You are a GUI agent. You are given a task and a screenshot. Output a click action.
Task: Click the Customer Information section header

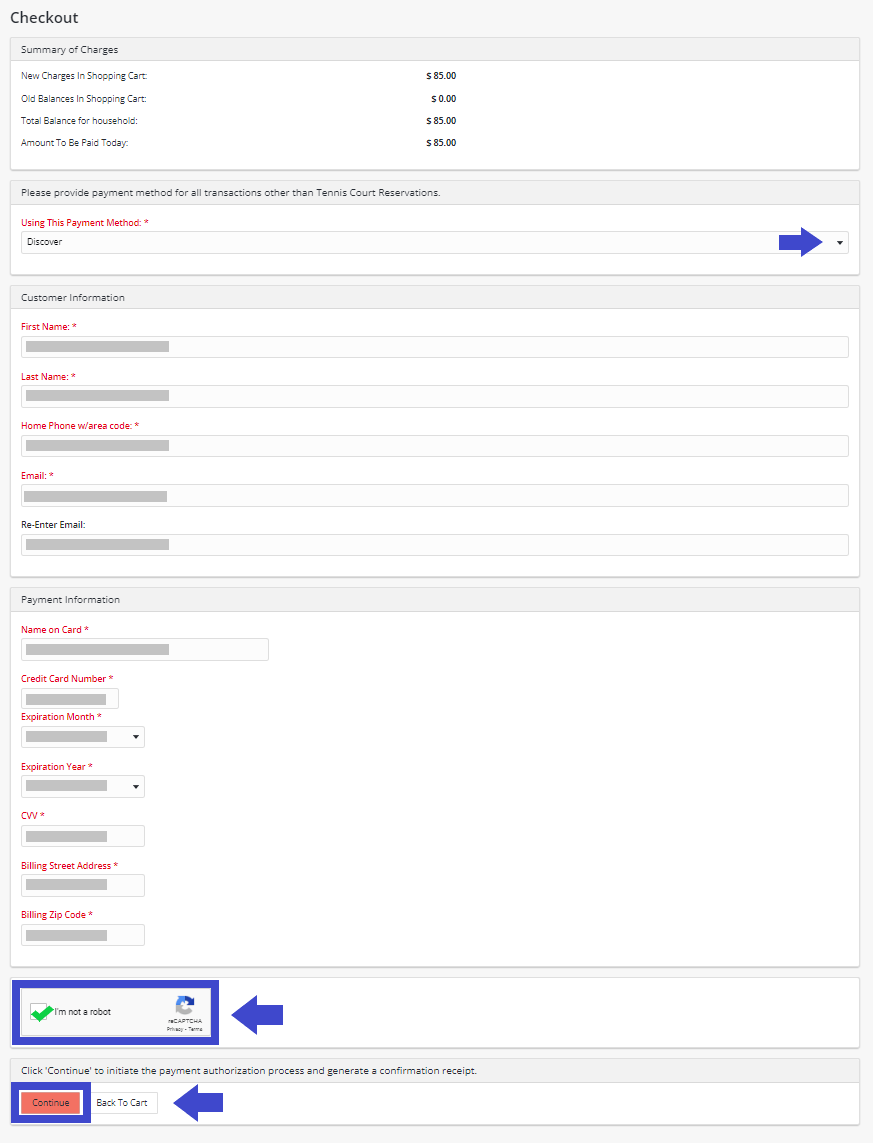[73, 297]
